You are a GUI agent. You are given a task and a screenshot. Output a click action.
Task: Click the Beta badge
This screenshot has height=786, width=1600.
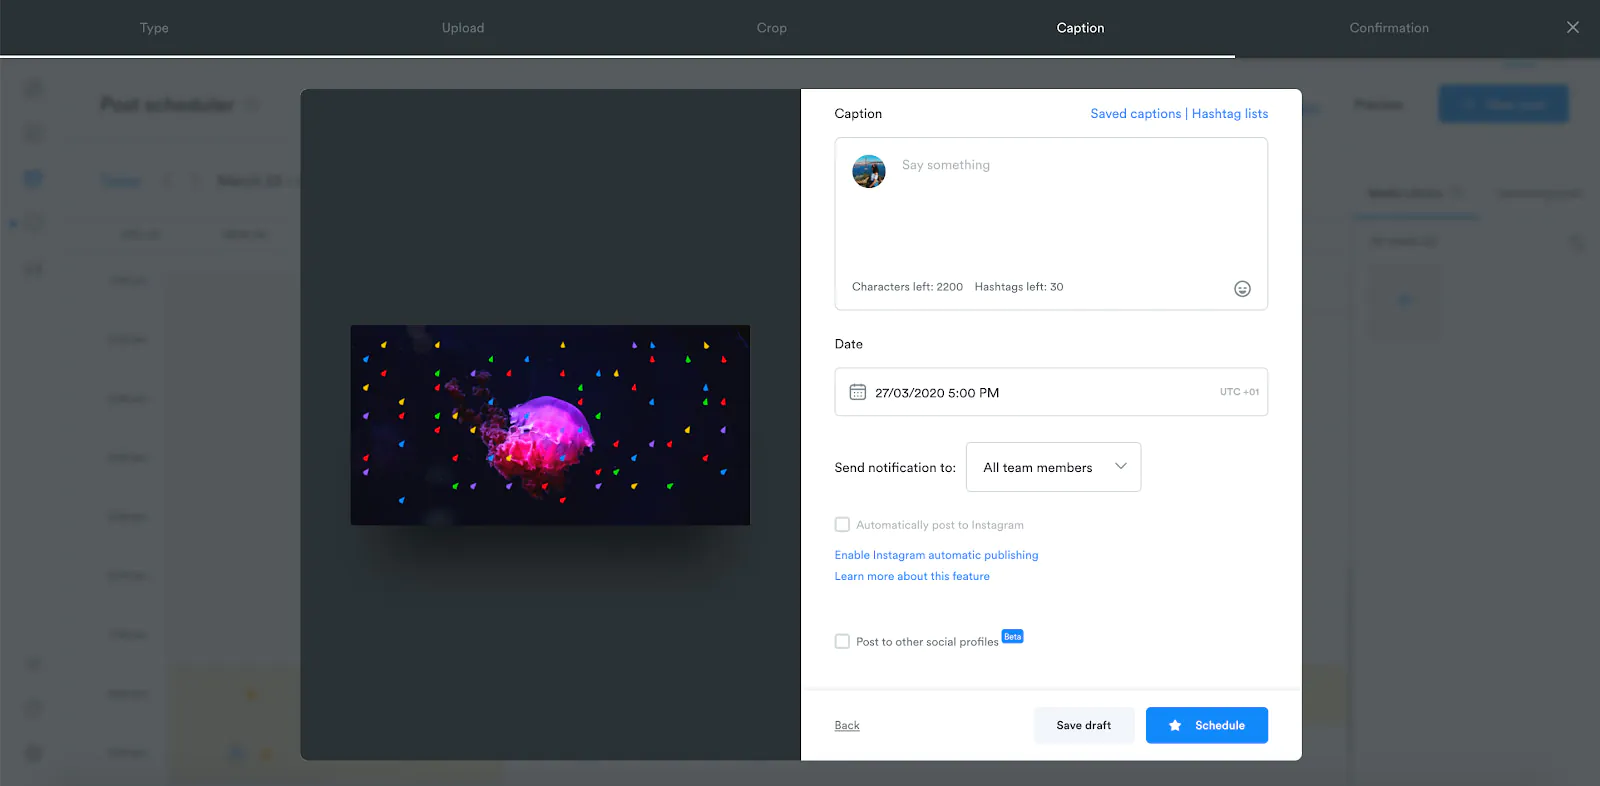point(1013,636)
